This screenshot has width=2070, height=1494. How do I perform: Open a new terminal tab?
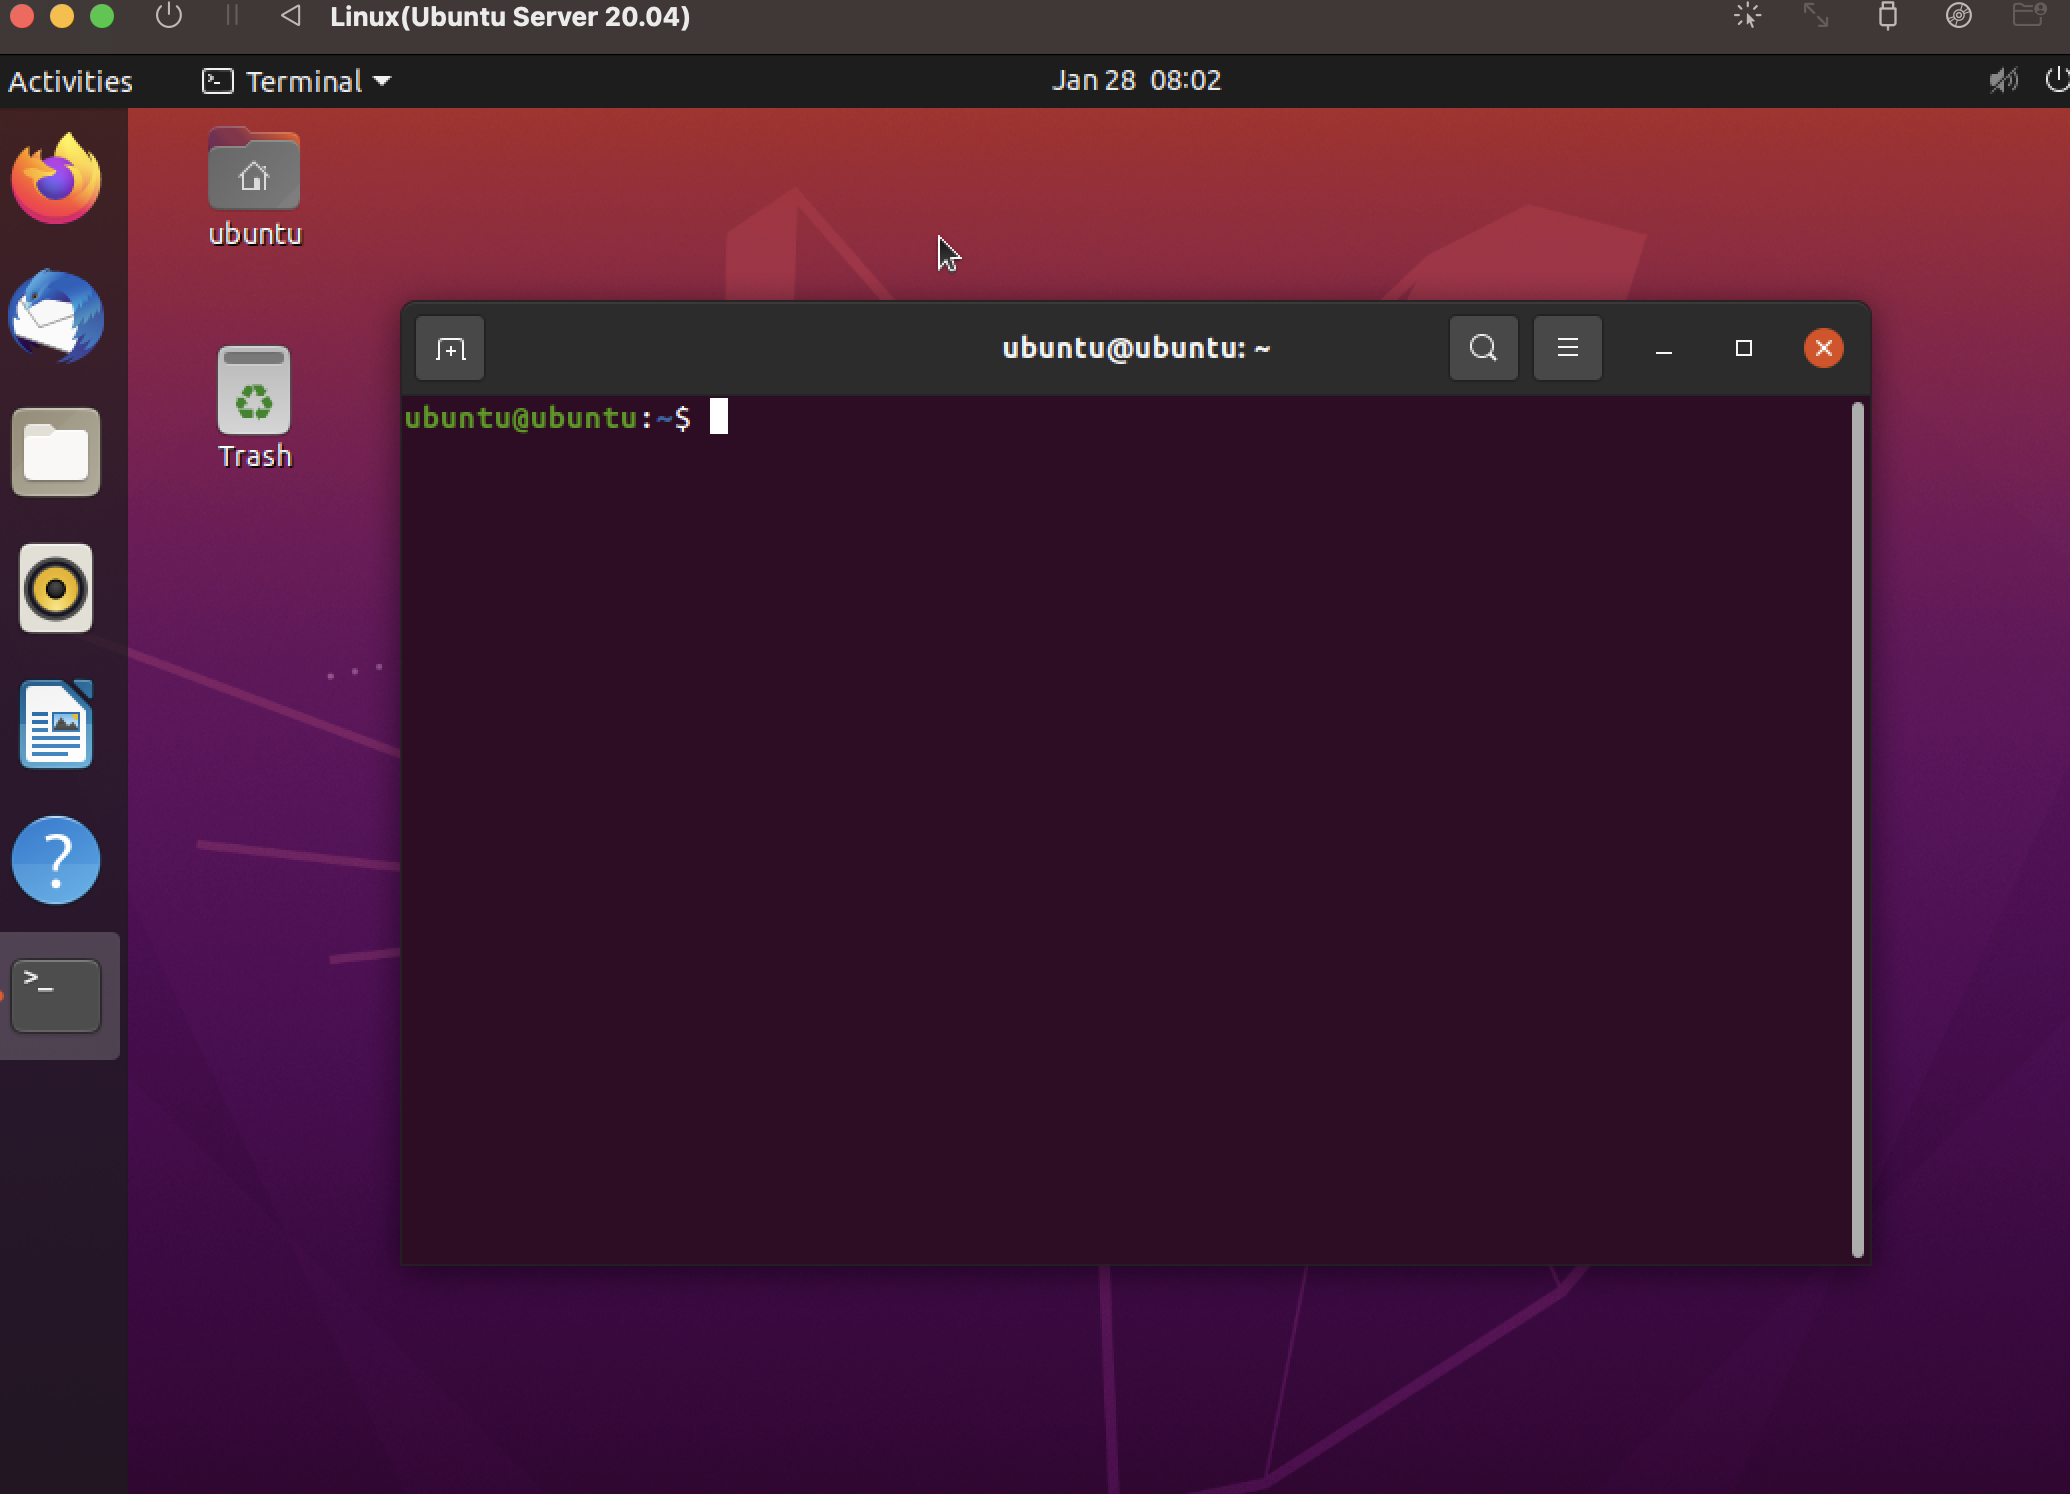(x=450, y=349)
